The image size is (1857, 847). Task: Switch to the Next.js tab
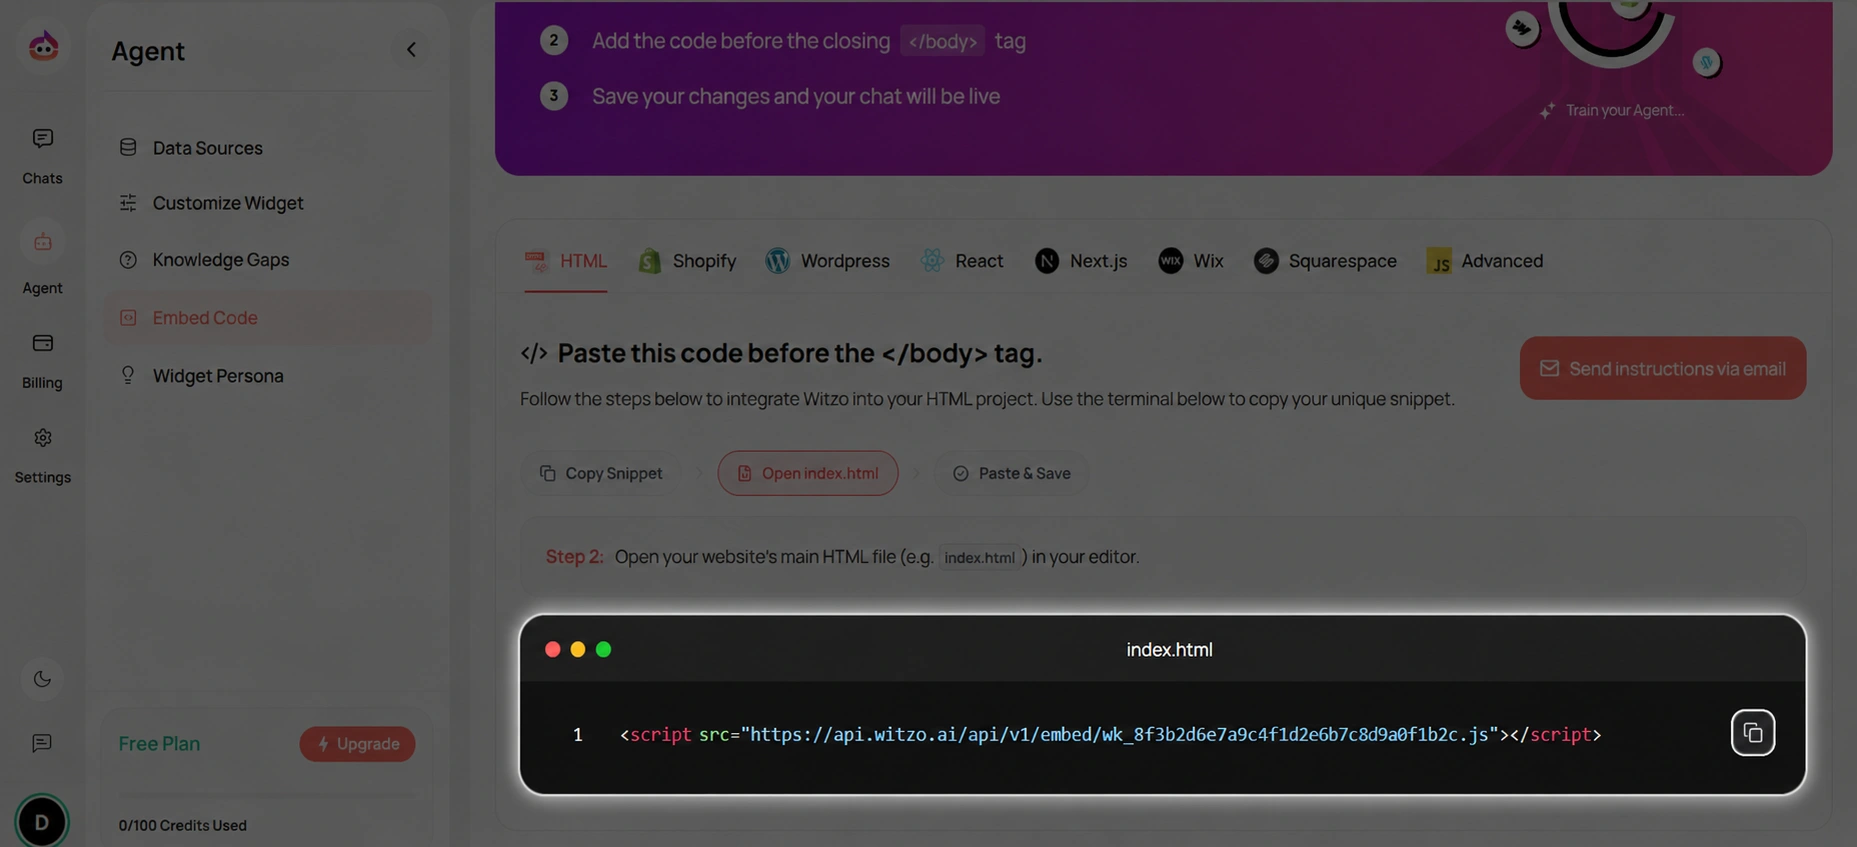(x=1081, y=261)
